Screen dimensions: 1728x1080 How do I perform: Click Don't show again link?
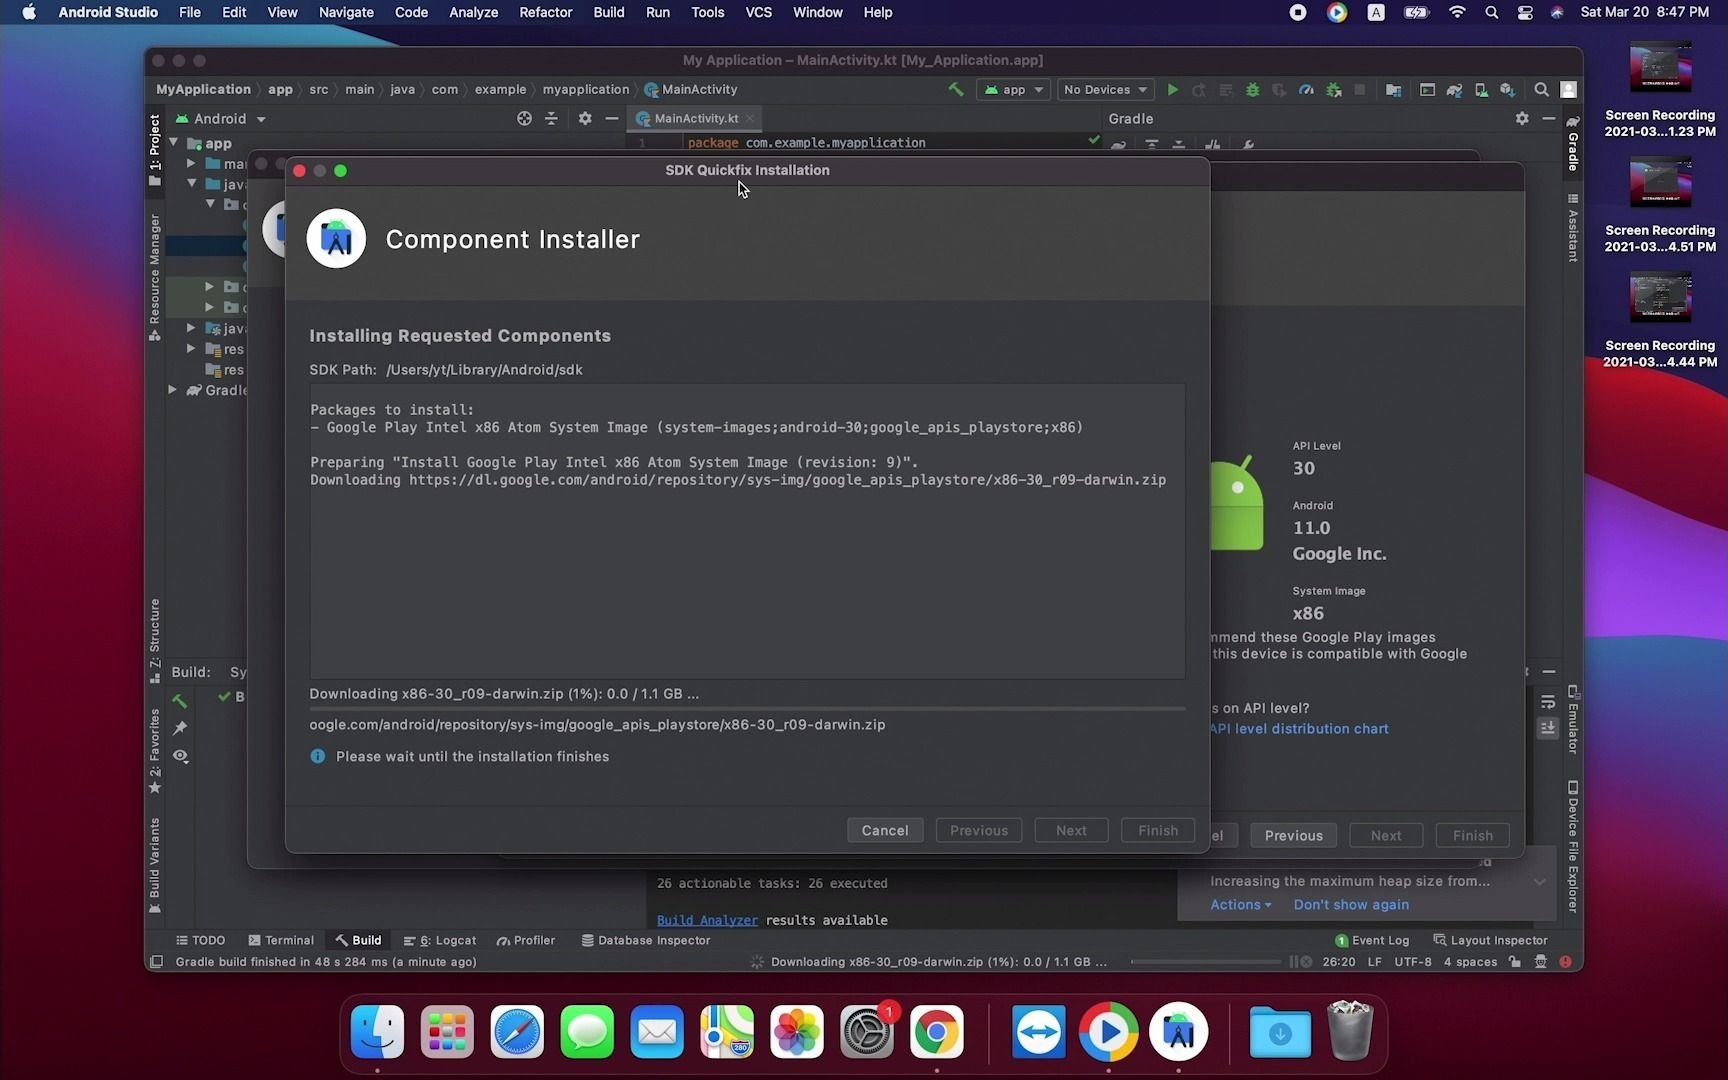[1351, 904]
